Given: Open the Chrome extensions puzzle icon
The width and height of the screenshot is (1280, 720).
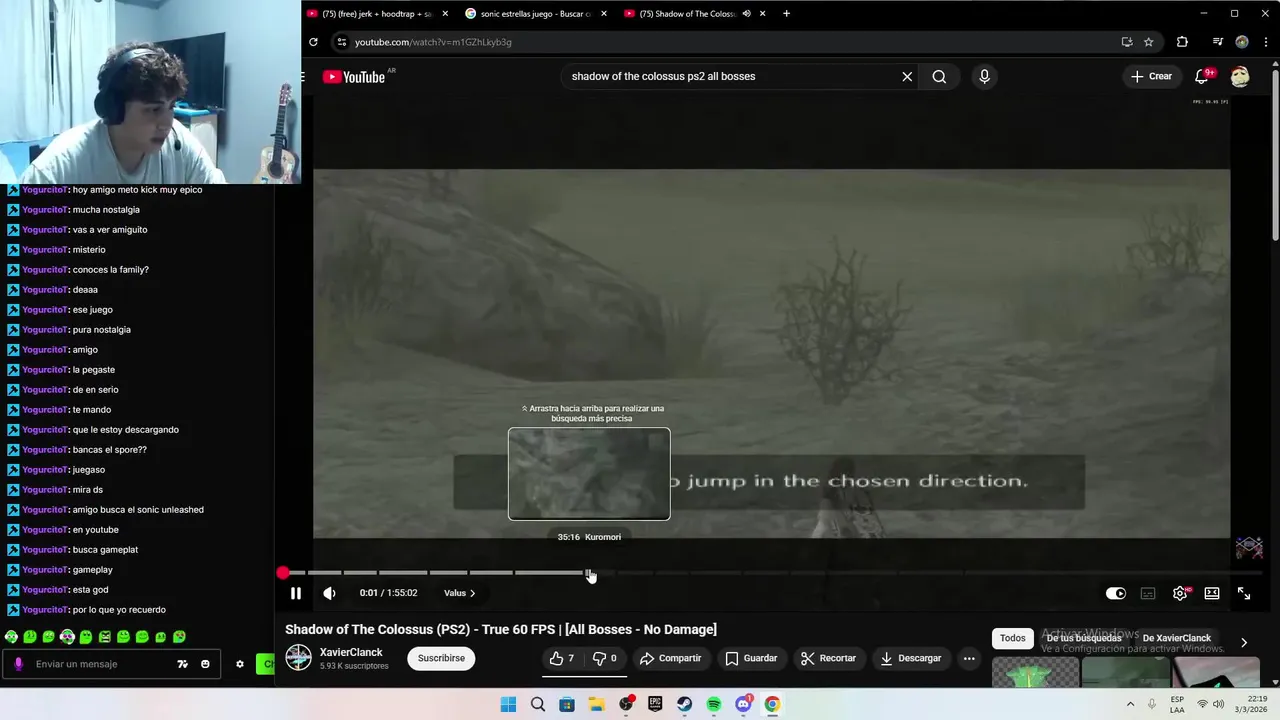Looking at the screenshot, I should pyautogui.click(x=1182, y=42).
